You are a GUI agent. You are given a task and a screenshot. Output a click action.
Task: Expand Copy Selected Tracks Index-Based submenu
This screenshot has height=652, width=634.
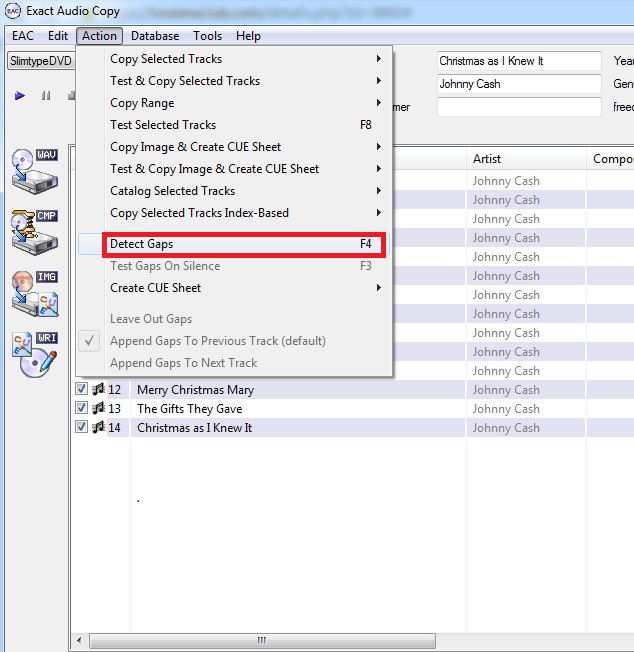pos(379,213)
